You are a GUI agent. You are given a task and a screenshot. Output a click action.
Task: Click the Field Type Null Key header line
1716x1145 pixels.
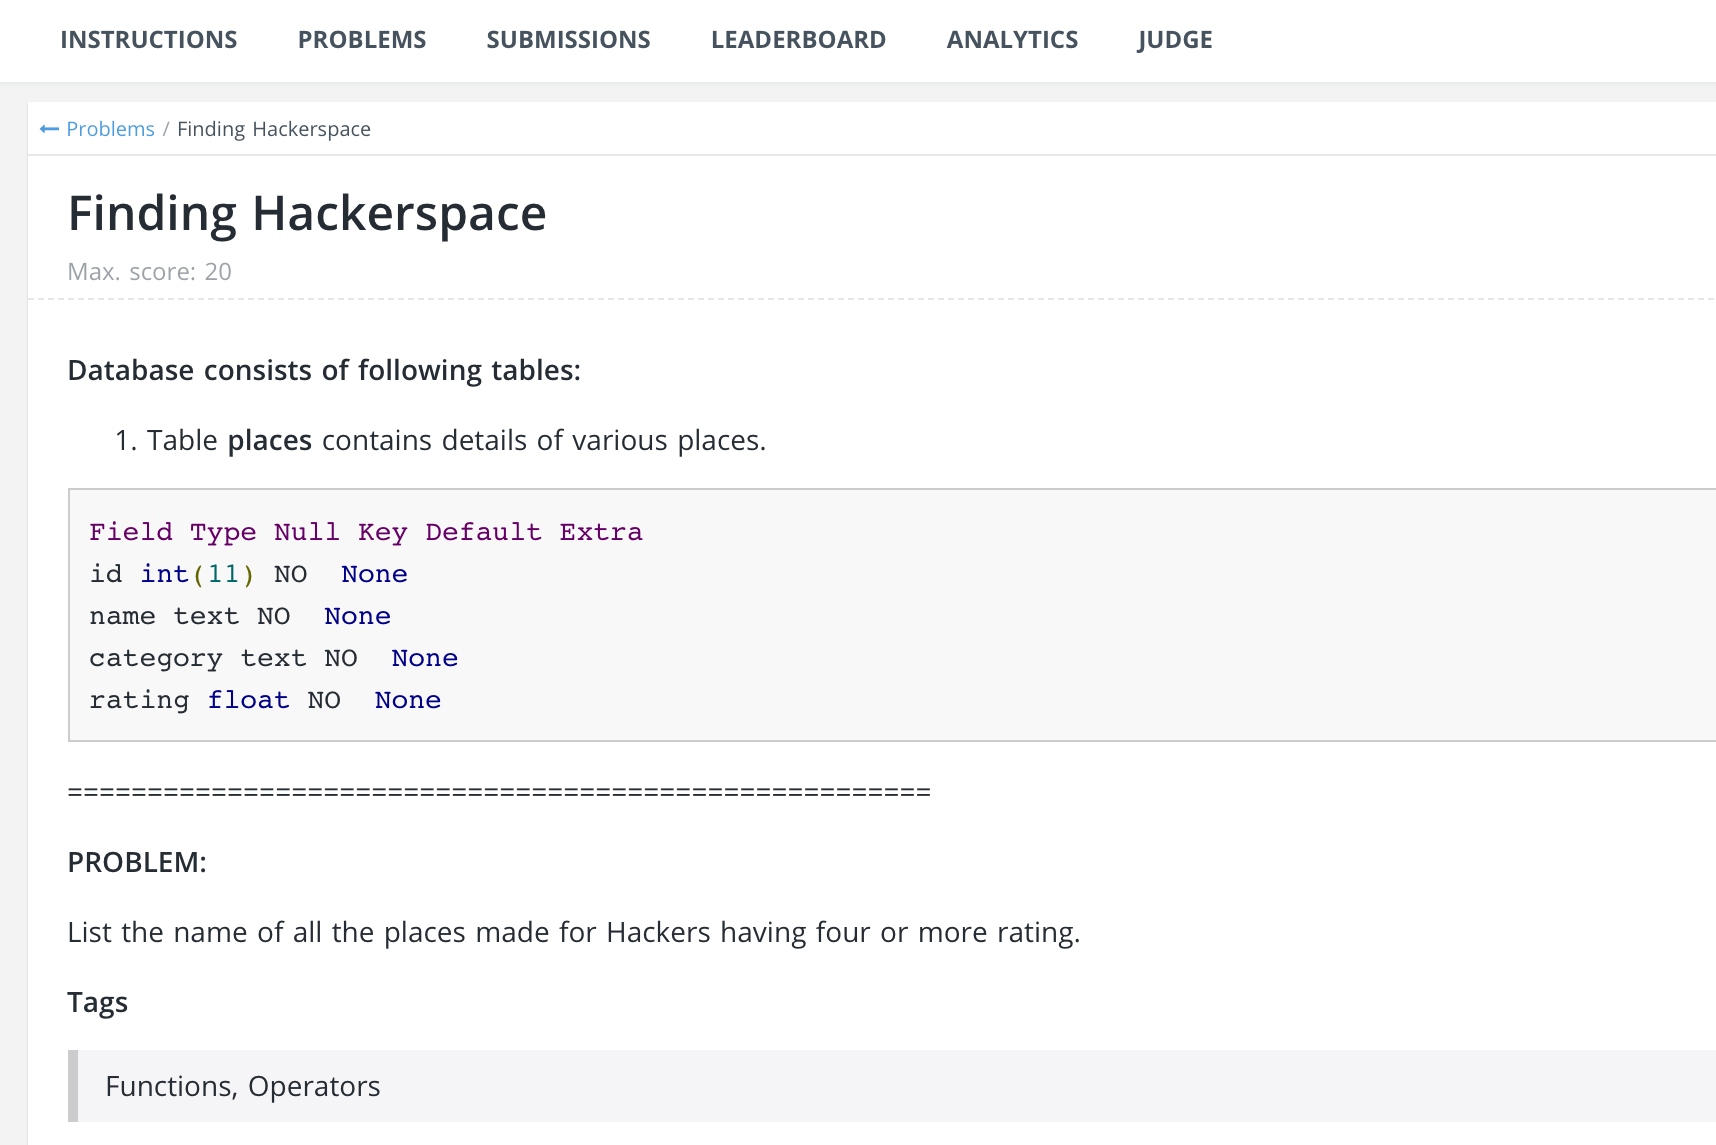coord(365,532)
